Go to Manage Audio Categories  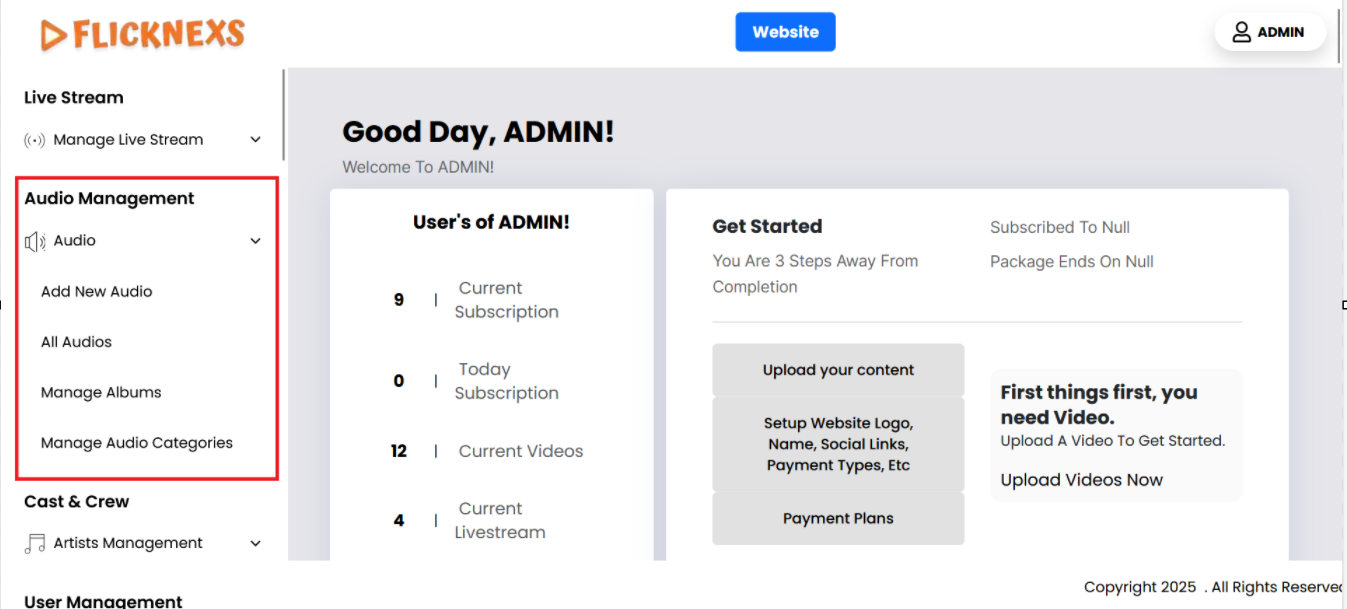click(x=136, y=443)
